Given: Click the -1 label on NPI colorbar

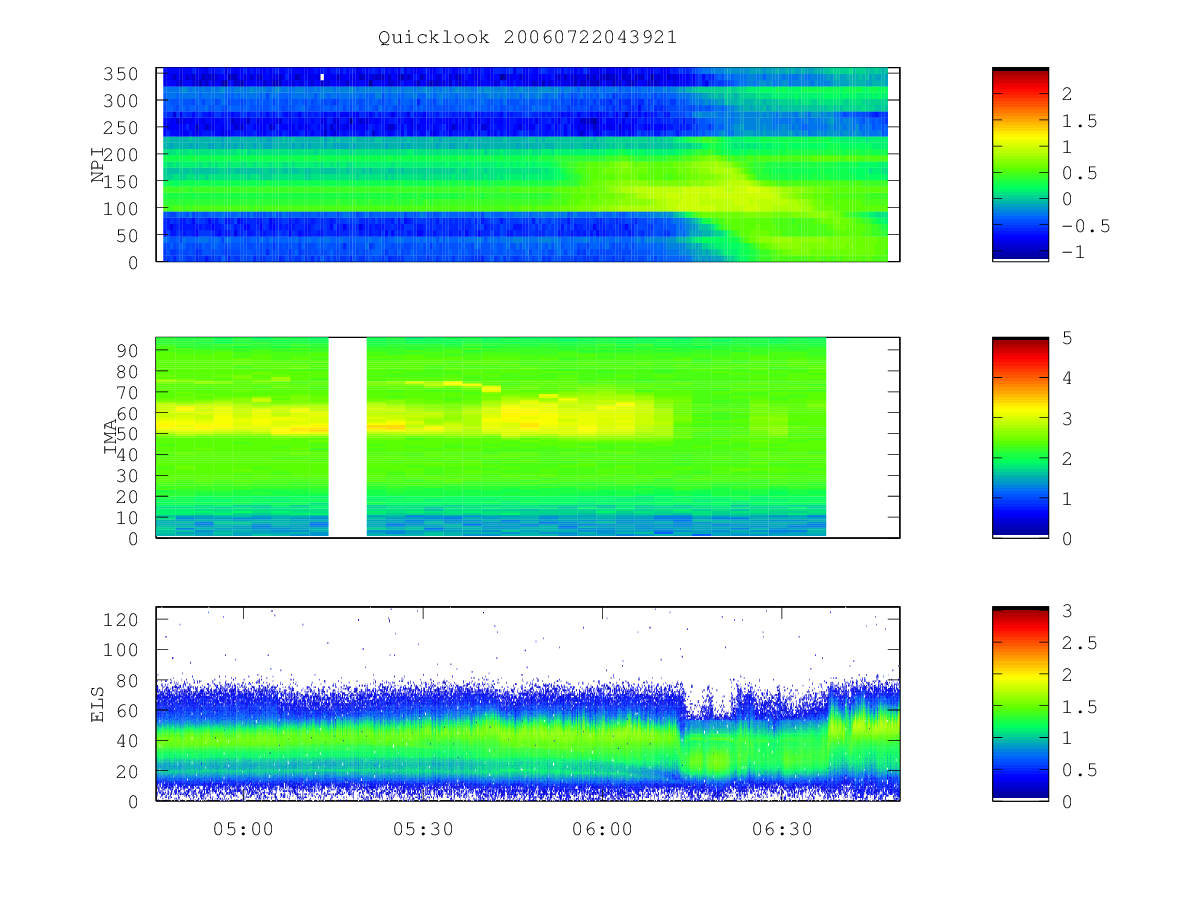Looking at the screenshot, I should point(1075,252).
